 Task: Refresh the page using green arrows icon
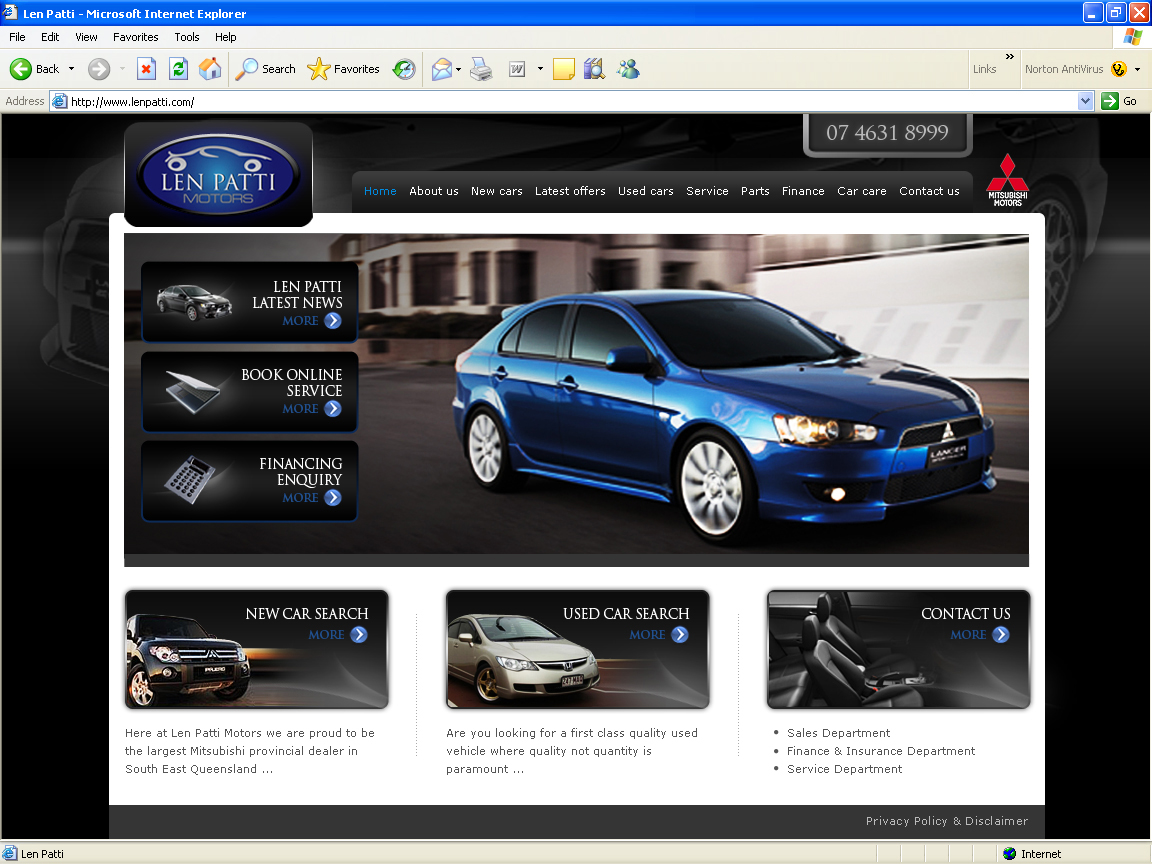click(178, 69)
